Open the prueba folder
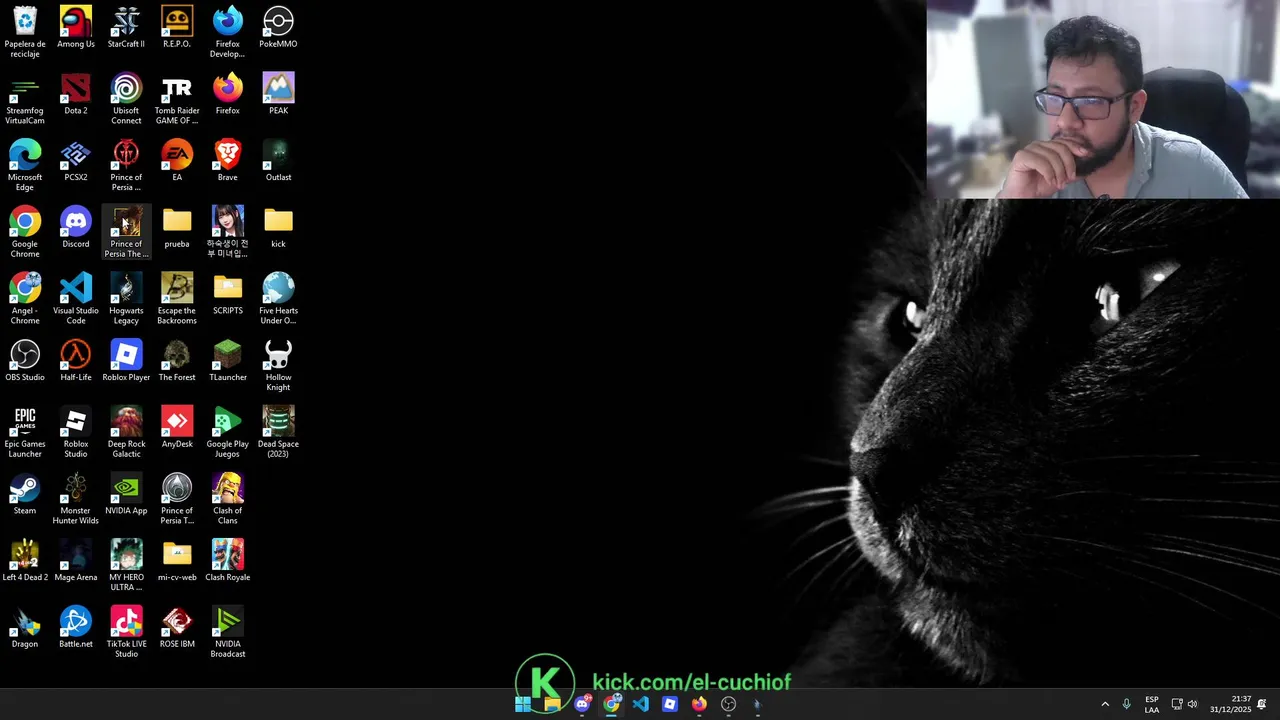 point(177,227)
